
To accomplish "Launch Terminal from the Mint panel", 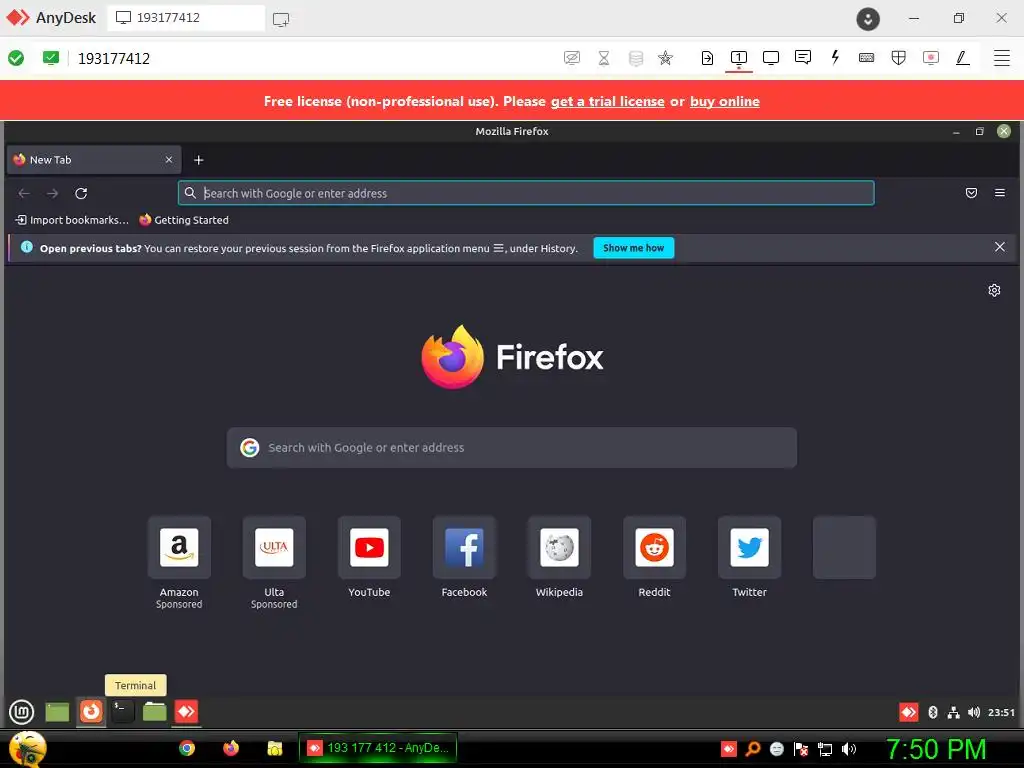I will point(121,711).
